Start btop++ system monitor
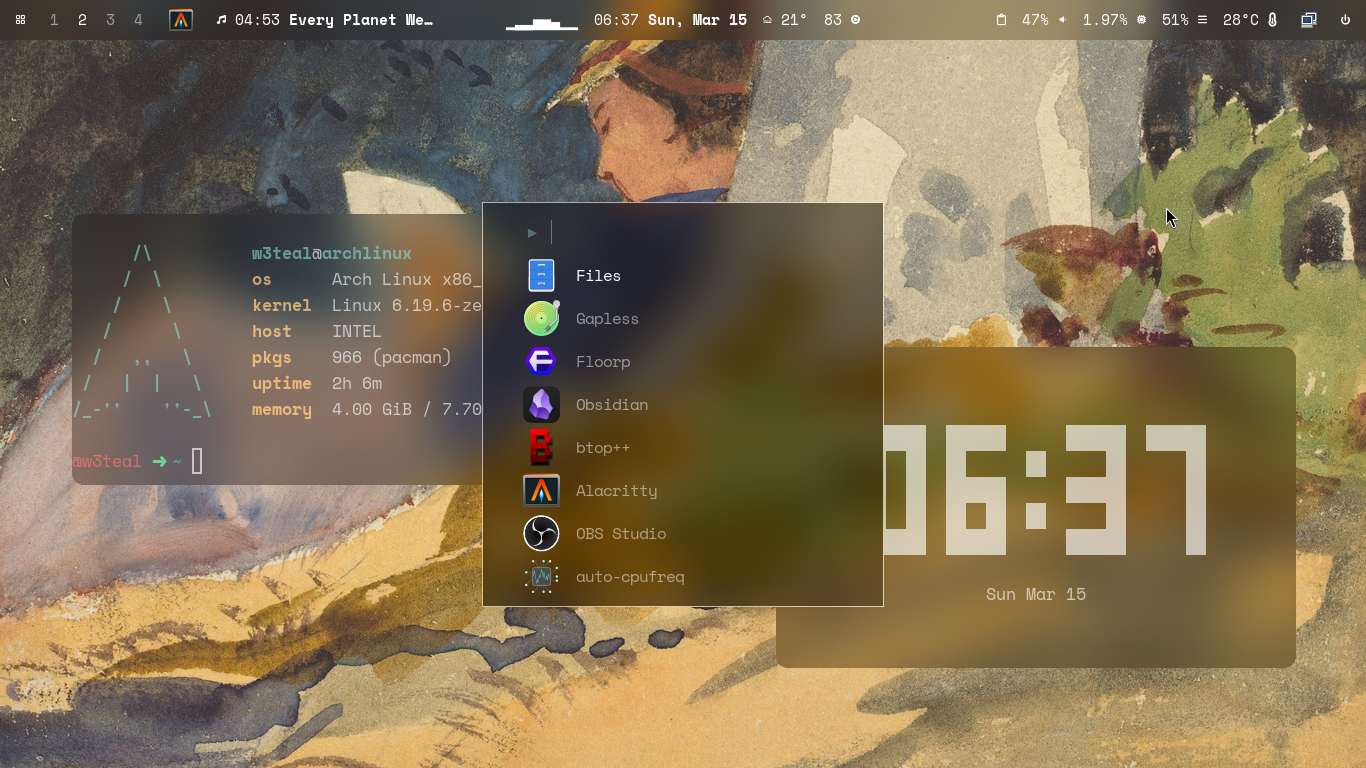The image size is (1366, 768). click(x=602, y=448)
